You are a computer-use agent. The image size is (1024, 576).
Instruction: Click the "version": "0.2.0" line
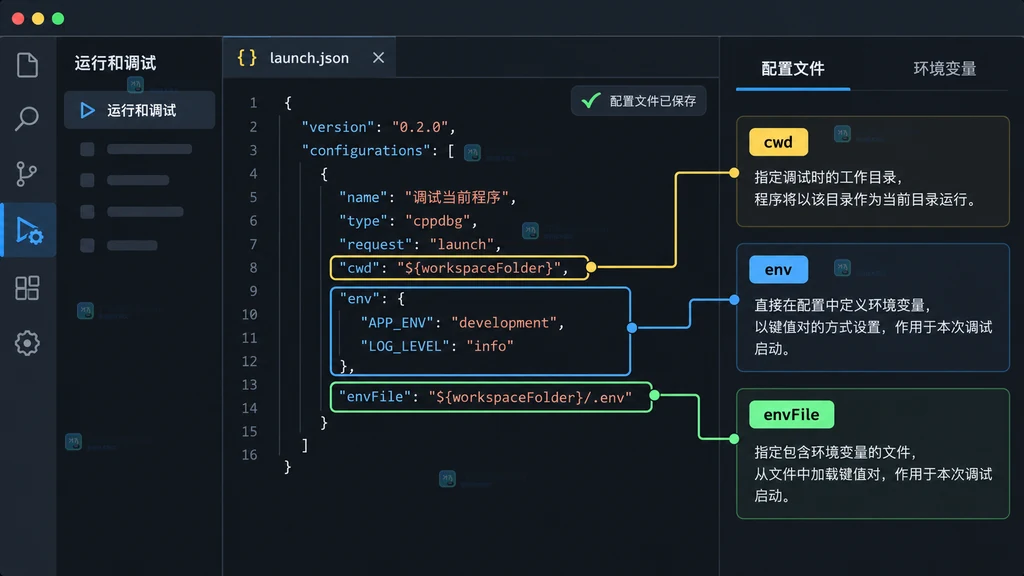pyautogui.click(x=378, y=127)
